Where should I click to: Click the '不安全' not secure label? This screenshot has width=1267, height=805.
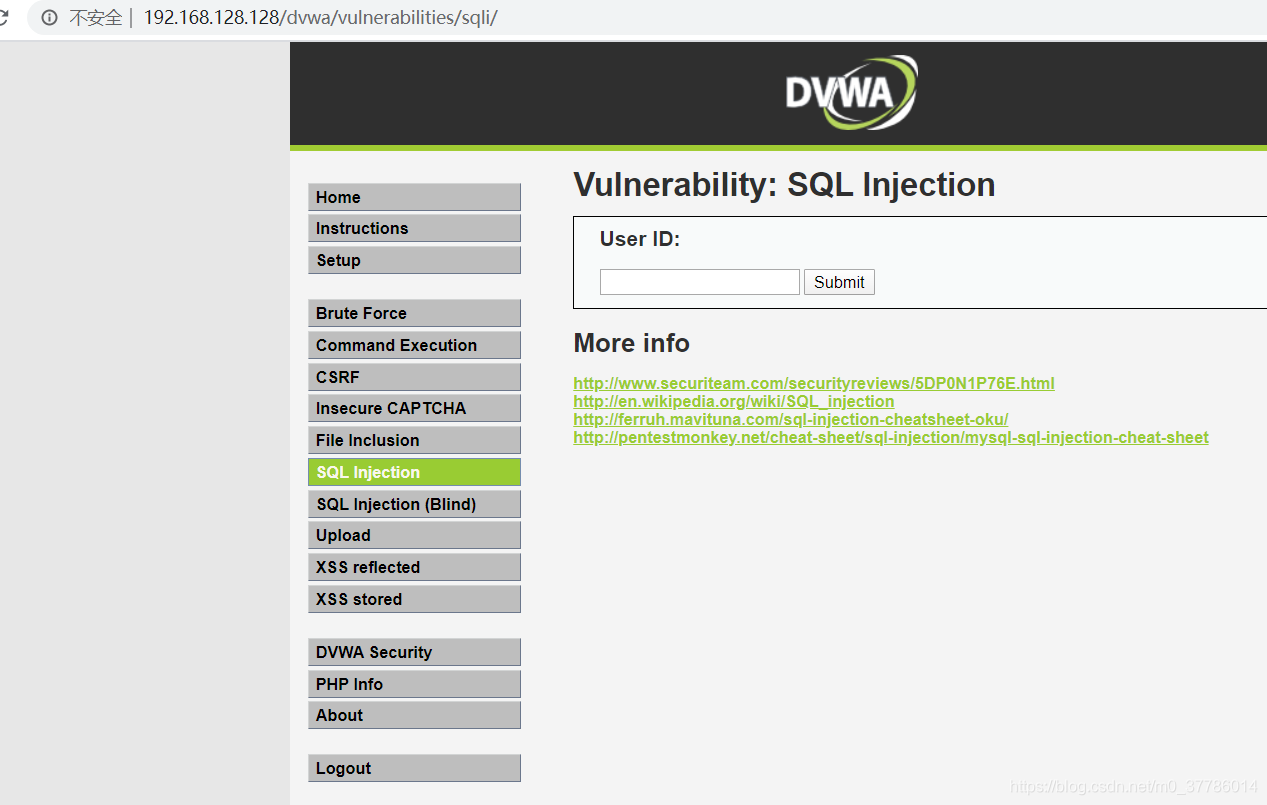[95, 18]
